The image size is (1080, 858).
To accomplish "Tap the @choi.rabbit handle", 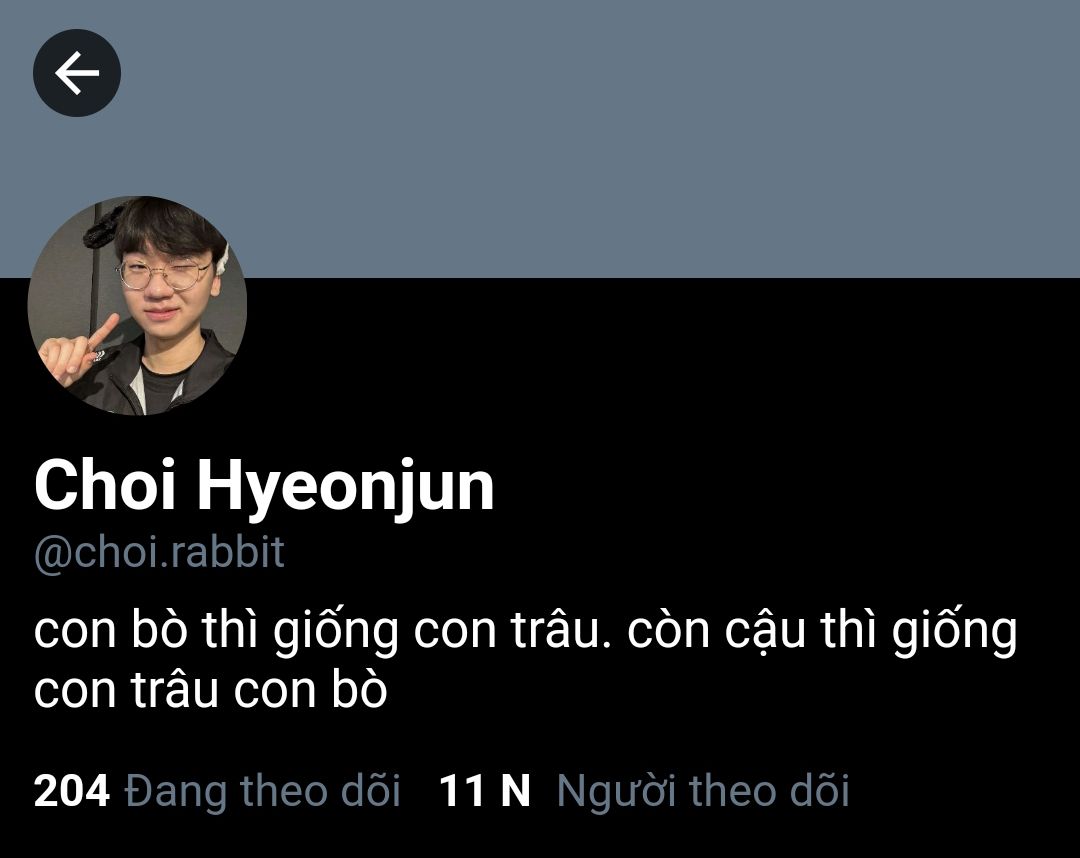I will pyautogui.click(x=159, y=552).
